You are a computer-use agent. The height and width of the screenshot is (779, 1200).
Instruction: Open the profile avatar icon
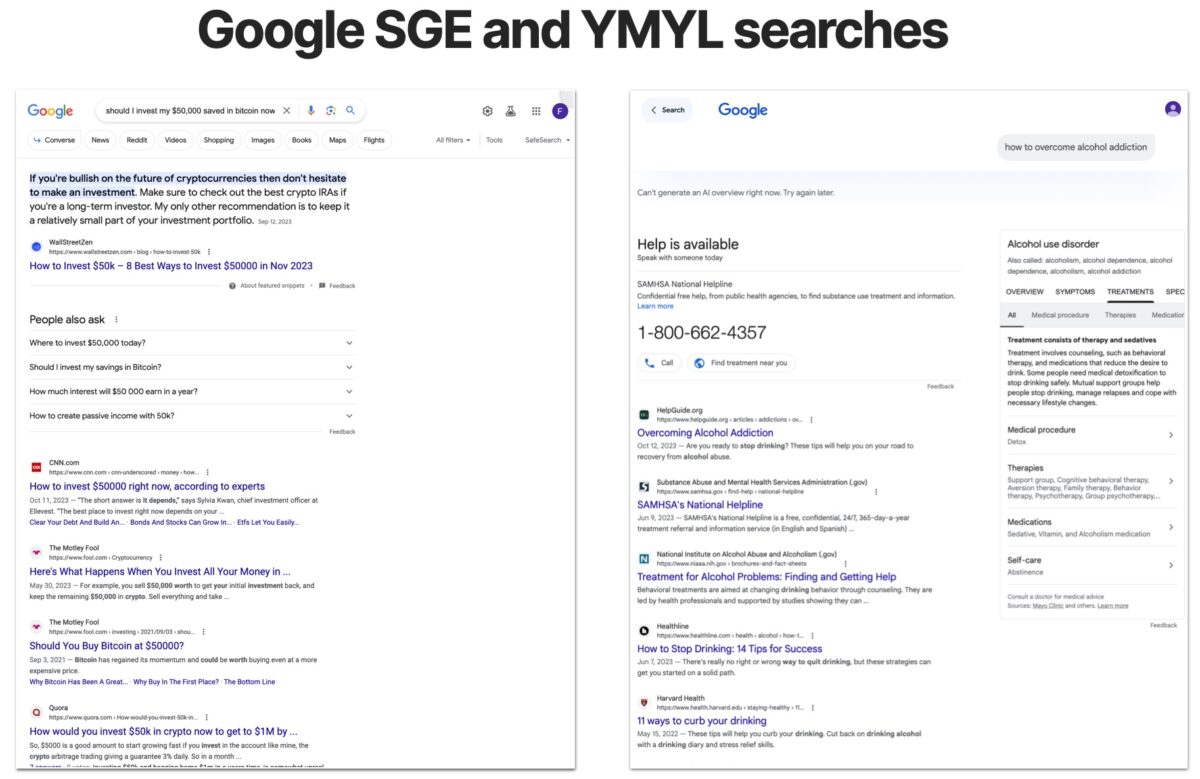click(x=560, y=110)
